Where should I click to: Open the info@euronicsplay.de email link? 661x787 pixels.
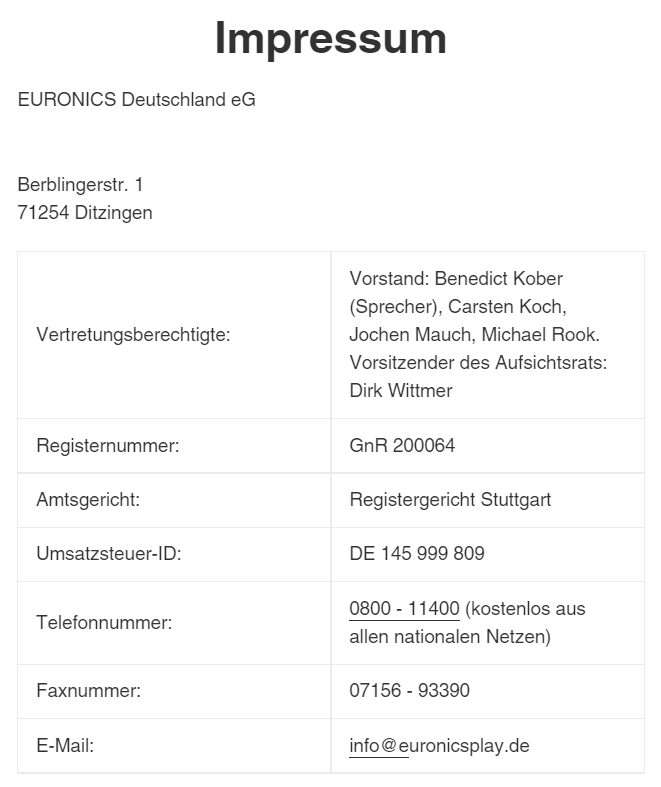point(439,745)
